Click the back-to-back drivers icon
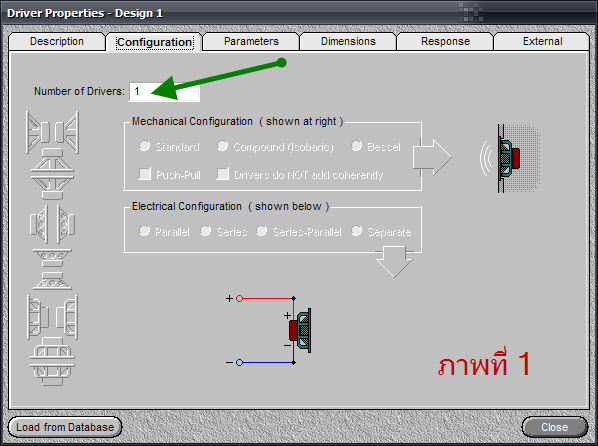The height and width of the screenshot is (446, 598). pos(52,224)
